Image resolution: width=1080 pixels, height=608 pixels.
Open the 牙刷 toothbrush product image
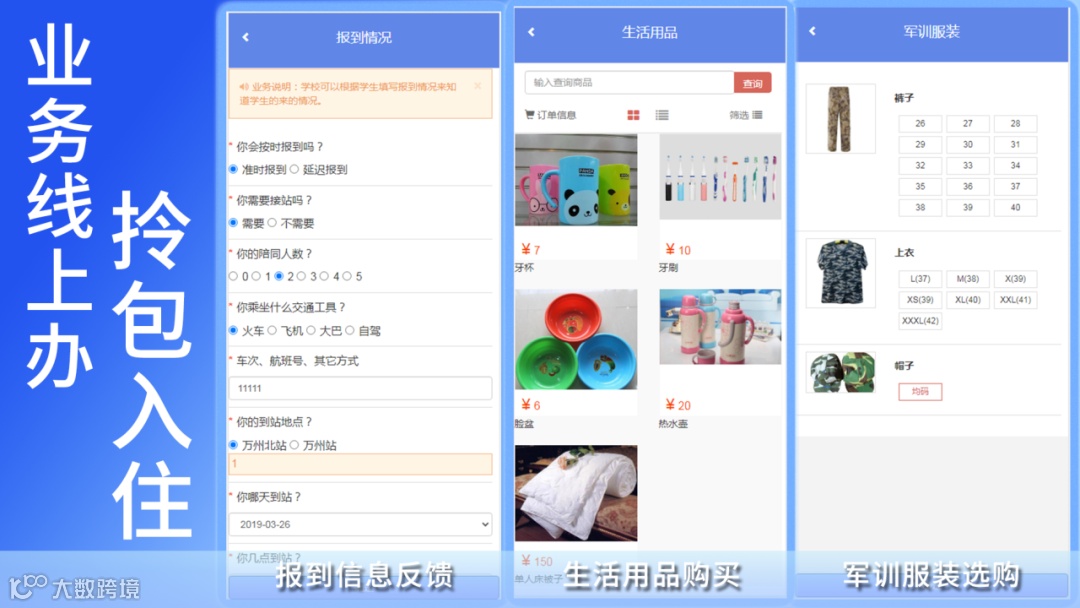720,176
